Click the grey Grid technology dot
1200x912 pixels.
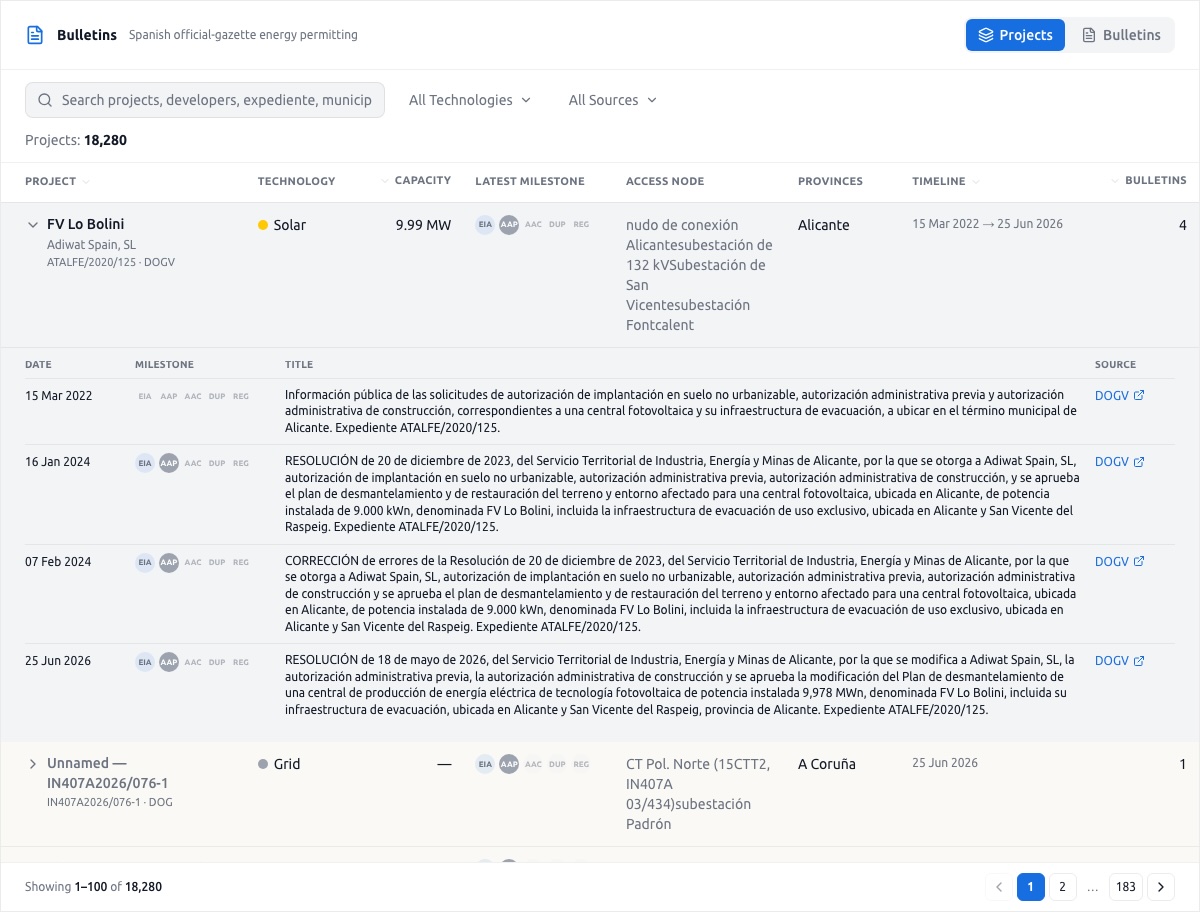[x=263, y=764]
